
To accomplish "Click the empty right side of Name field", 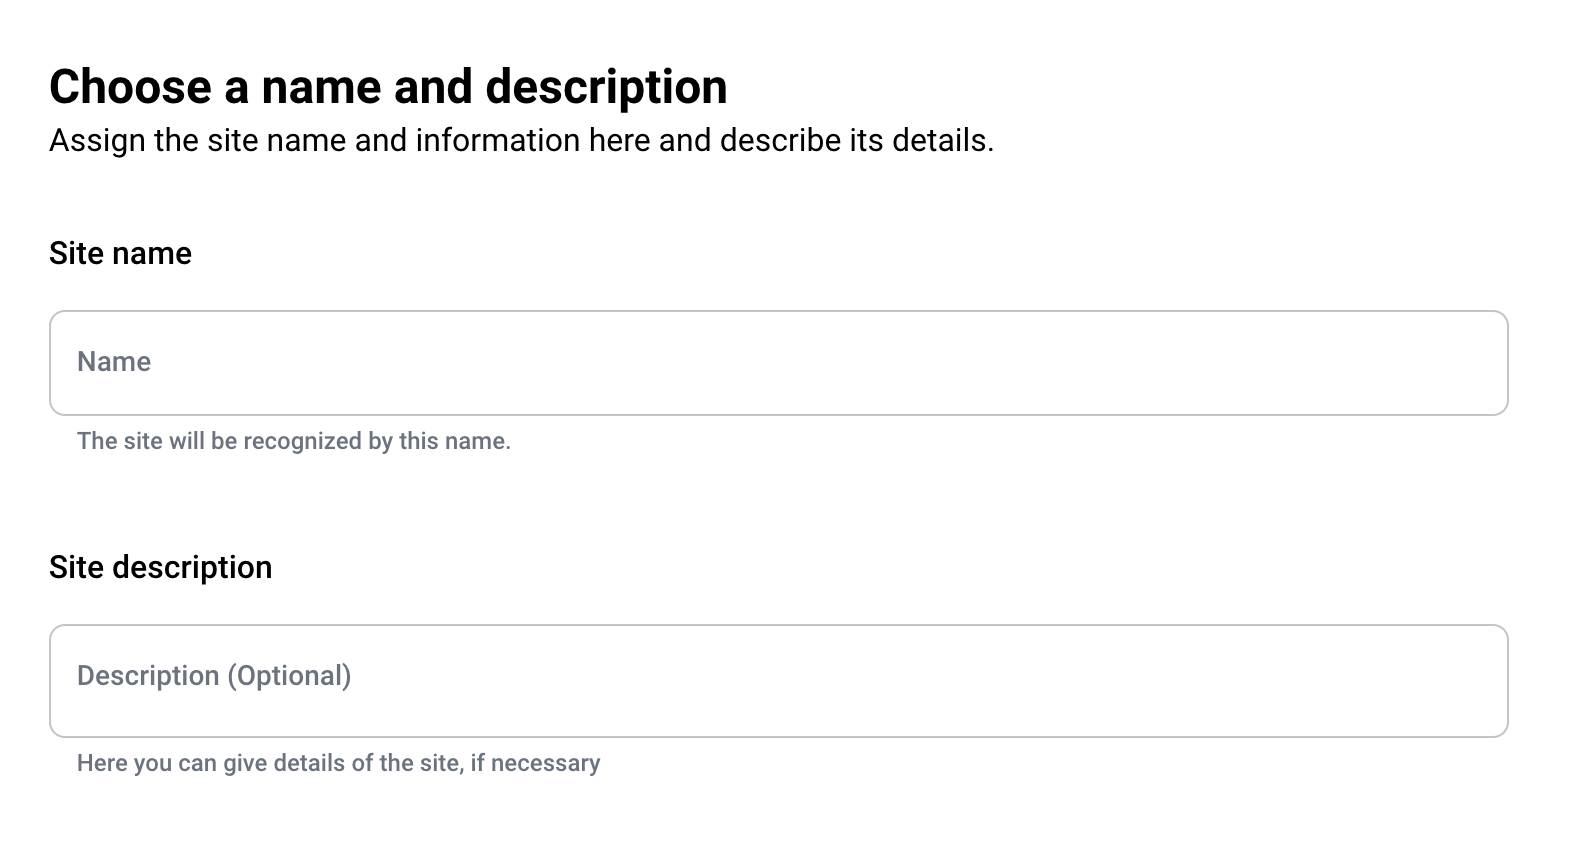I will point(1300,363).
